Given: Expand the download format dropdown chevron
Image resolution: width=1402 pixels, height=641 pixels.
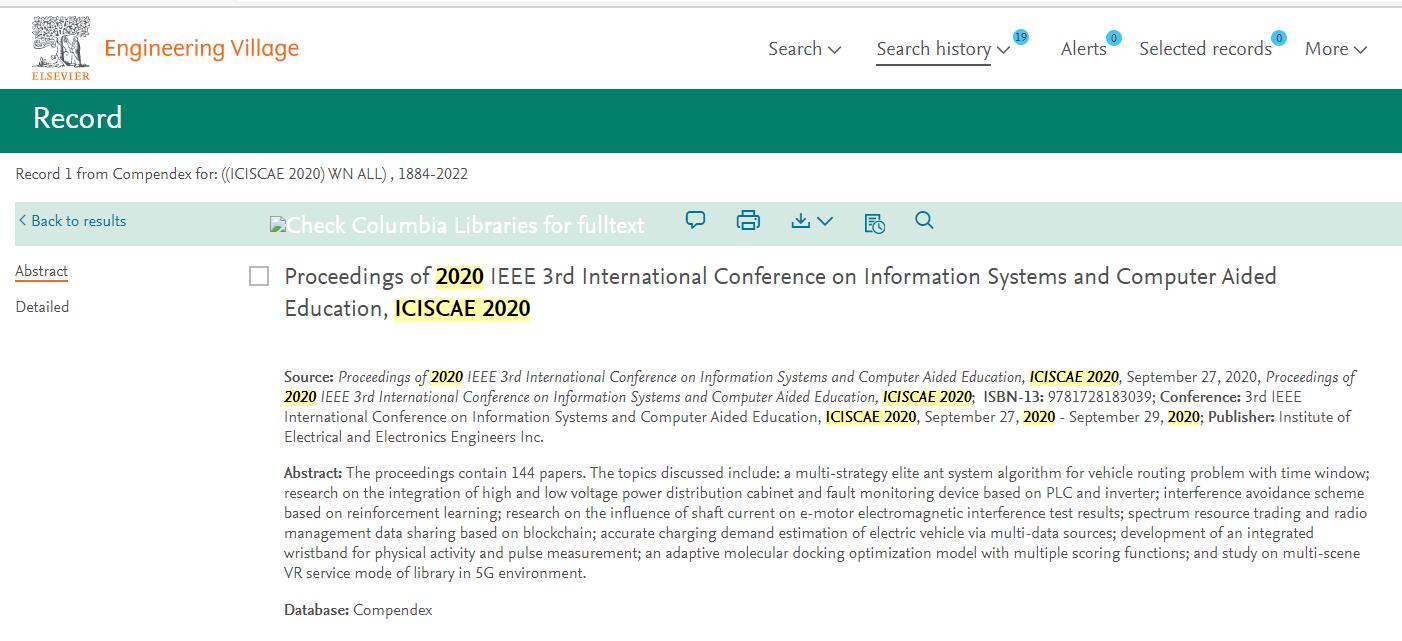Looking at the screenshot, I should [823, 223].
